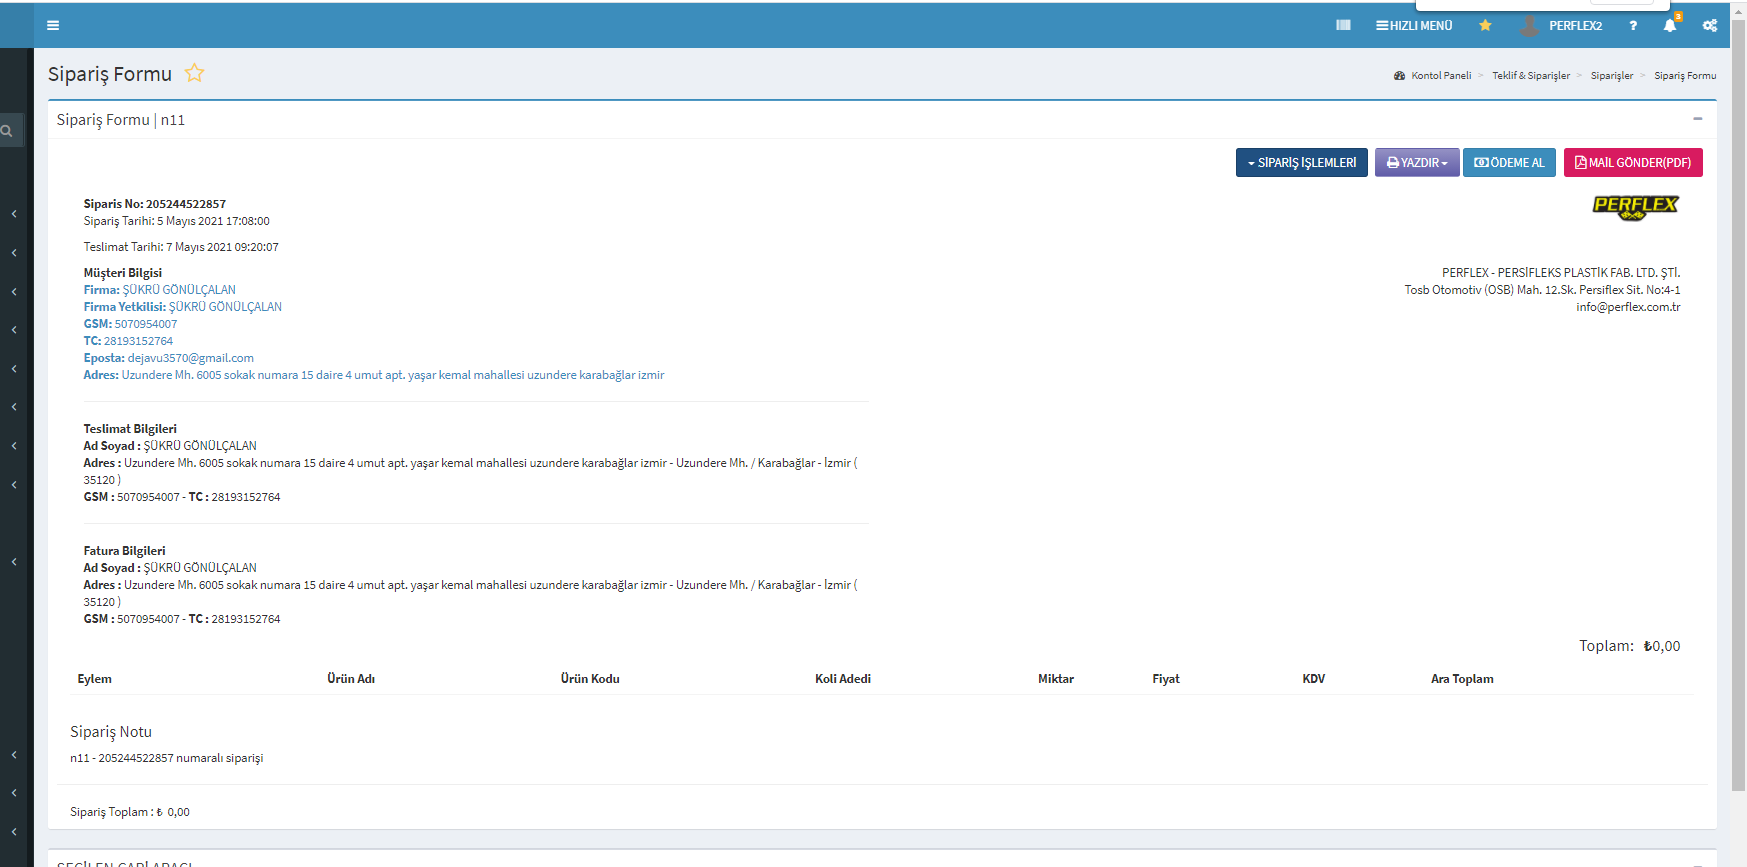Open settings gears icon
The width and height of the screenshot is (1747, 867).
pyautogui.click(x=1710, y=25)
